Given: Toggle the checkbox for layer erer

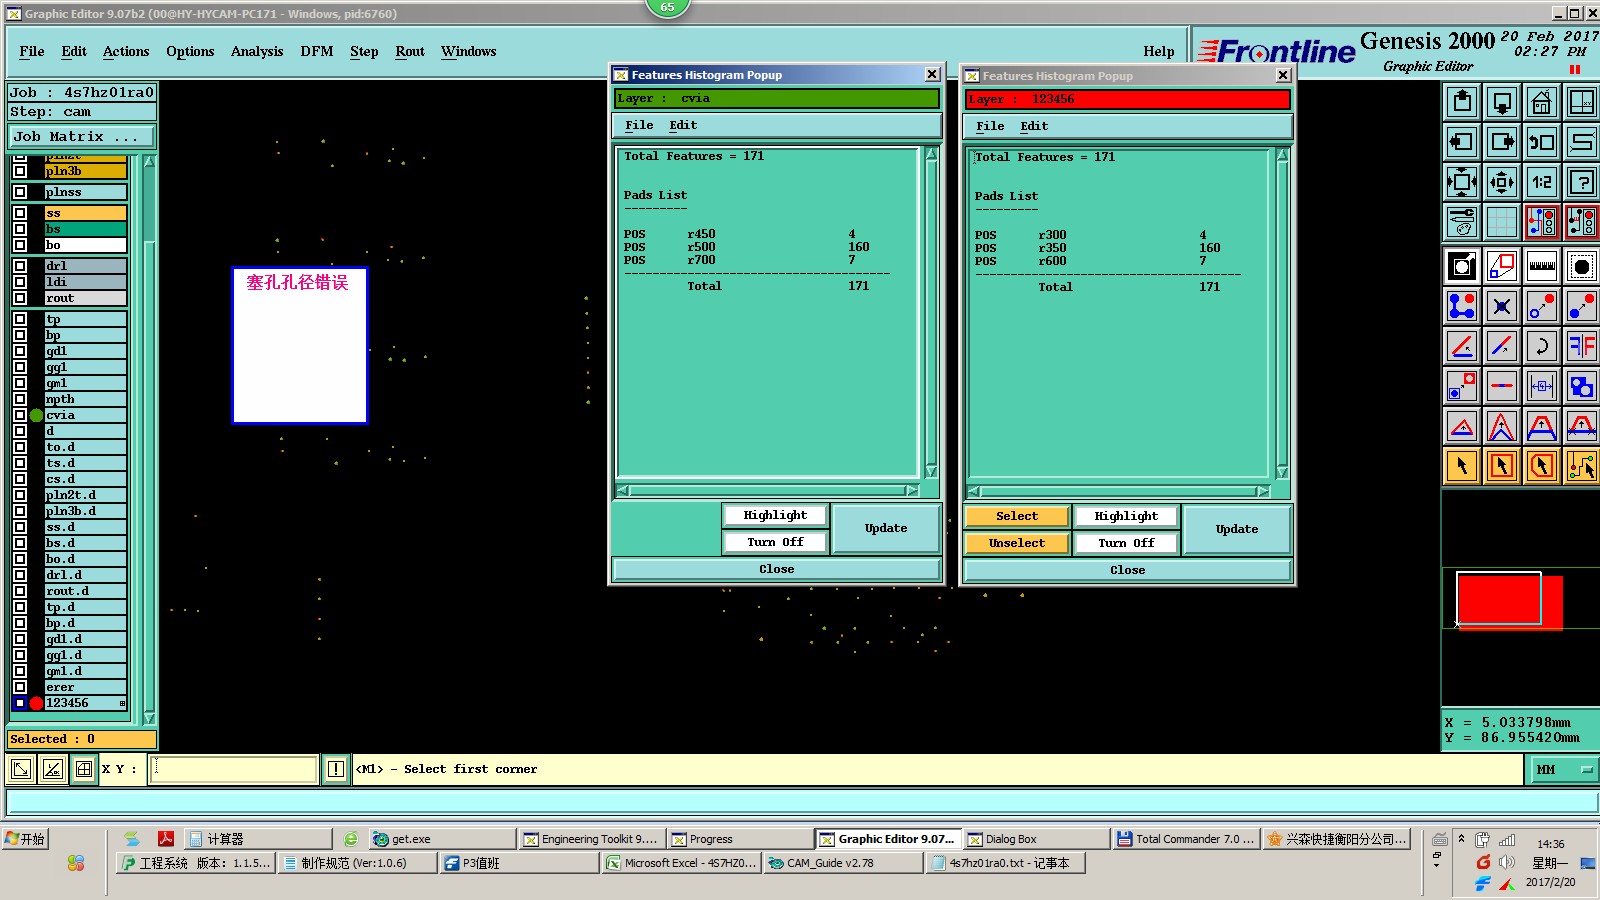Looking at the screenshot, I should 20,687.
